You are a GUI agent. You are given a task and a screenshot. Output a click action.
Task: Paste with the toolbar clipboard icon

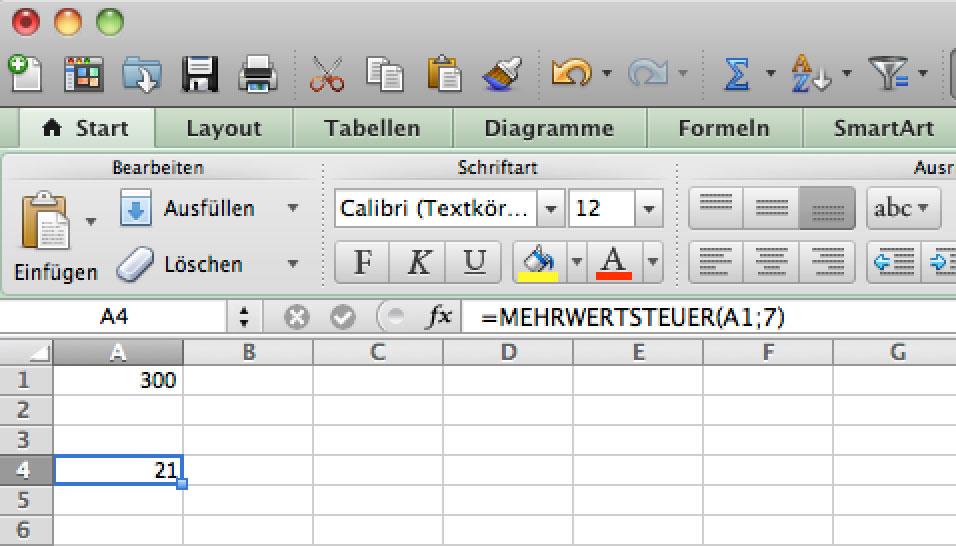[x=444, y=73]
